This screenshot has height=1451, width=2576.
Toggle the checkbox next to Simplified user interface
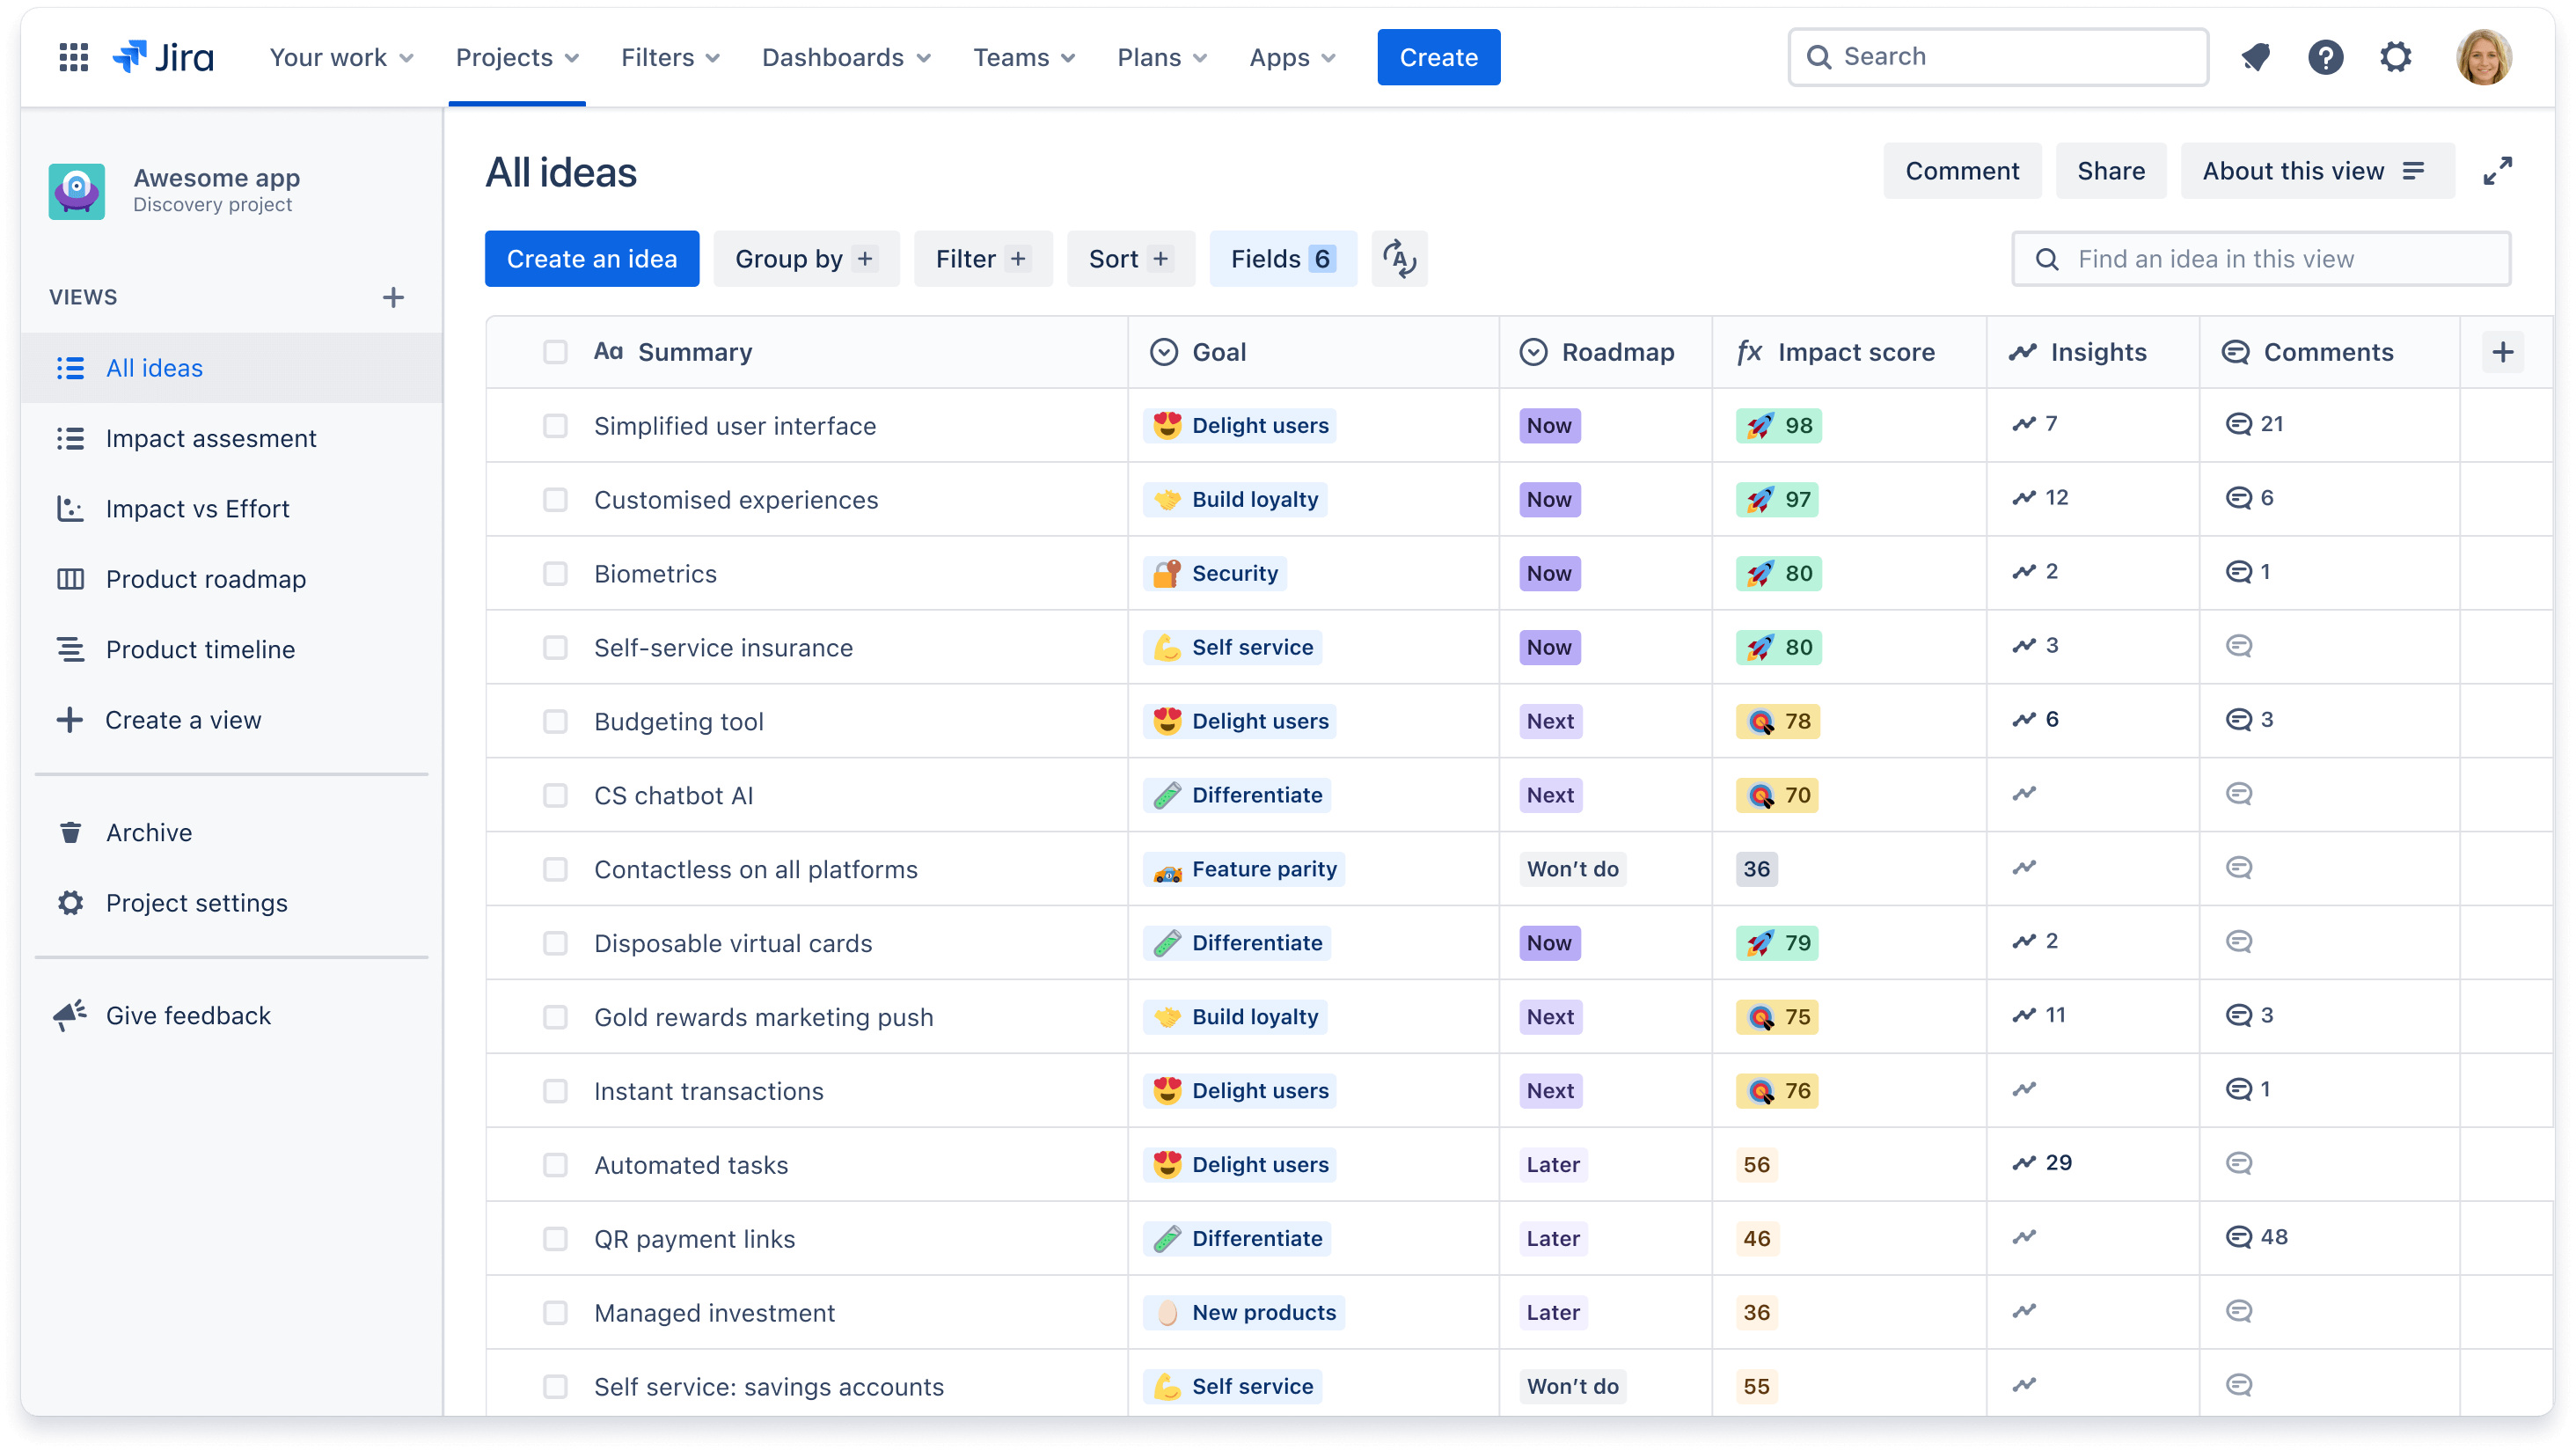coord(553,425)
